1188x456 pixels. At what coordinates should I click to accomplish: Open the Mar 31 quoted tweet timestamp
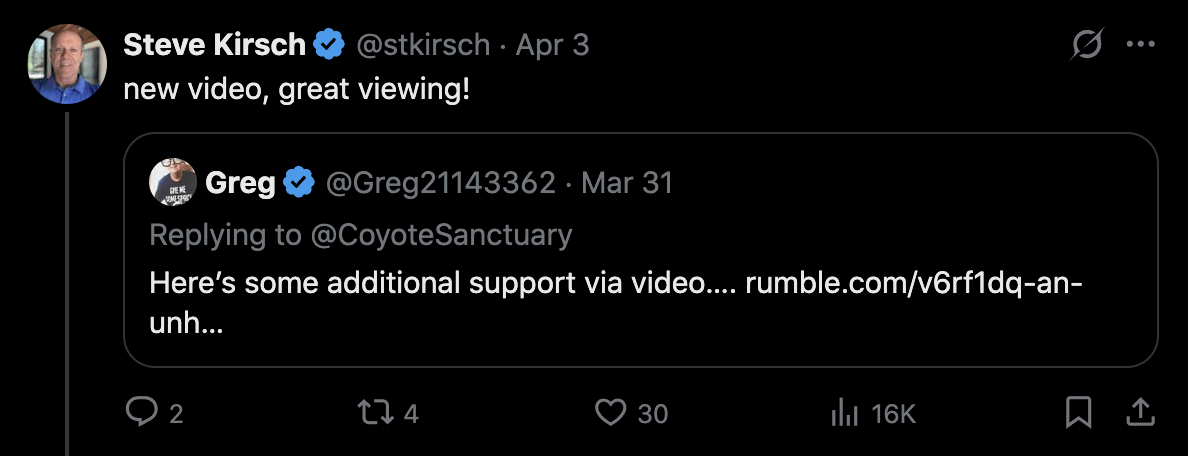pyautogui.click(x=627, y=183)
